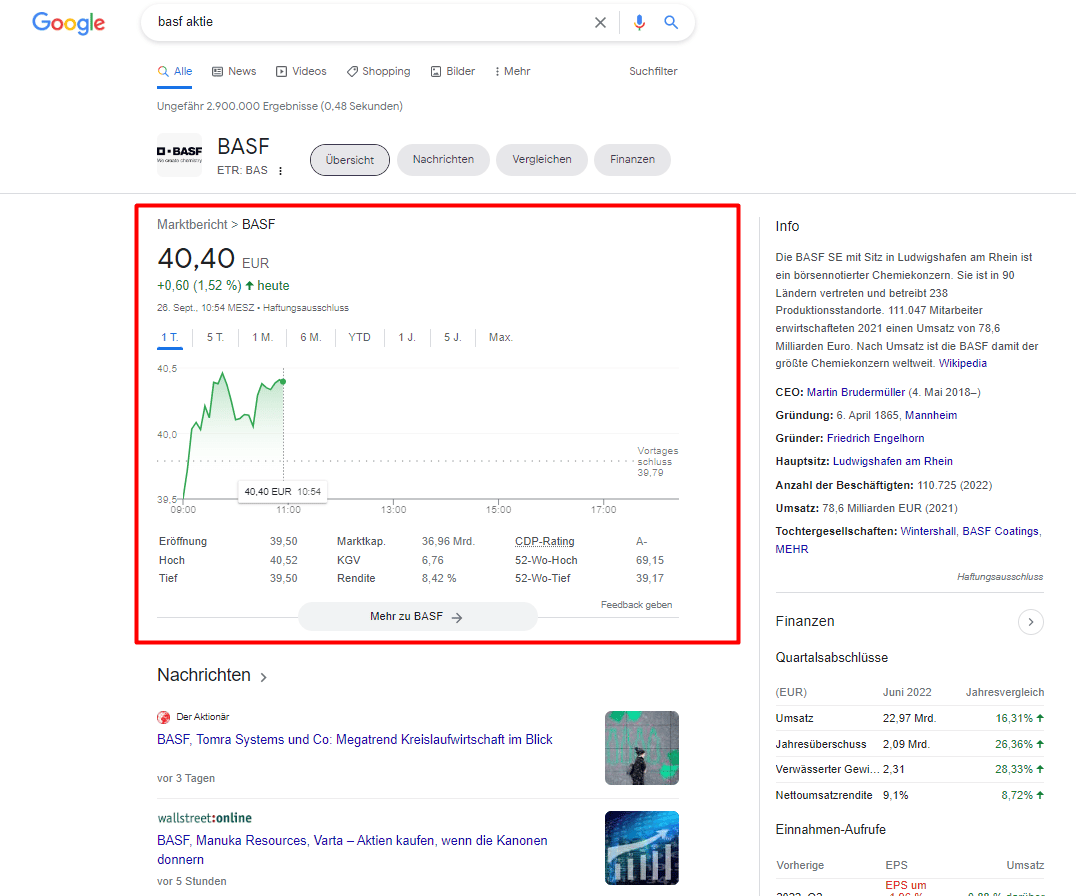Select the Alle results tab
The image size is (1076, 896).
[175, 71]
